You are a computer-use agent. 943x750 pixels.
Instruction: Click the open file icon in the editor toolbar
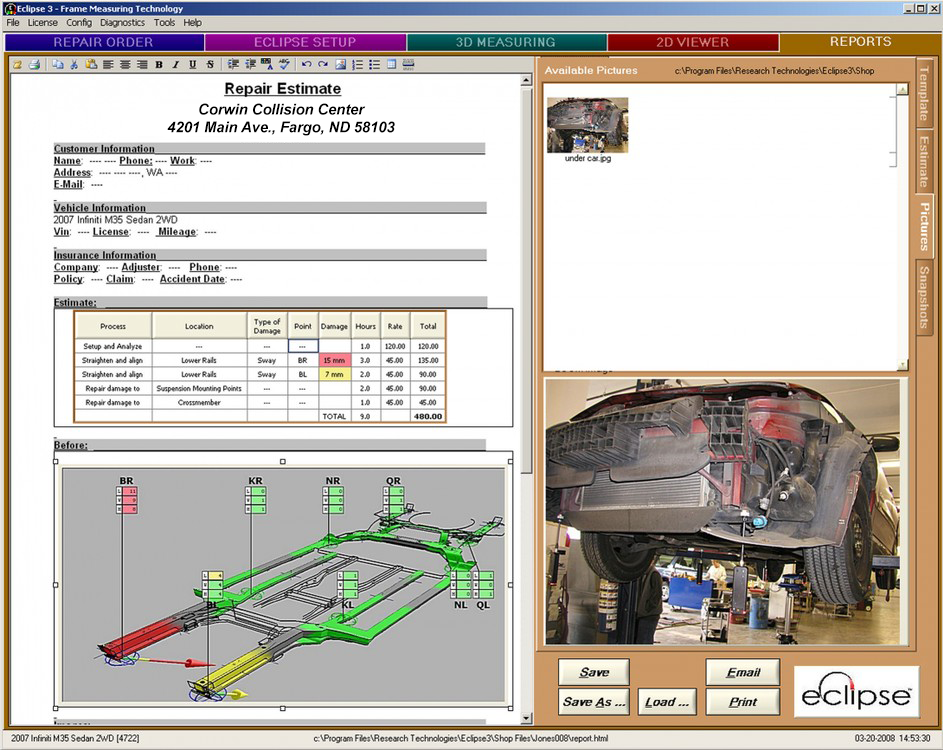[x=17, y=65]
